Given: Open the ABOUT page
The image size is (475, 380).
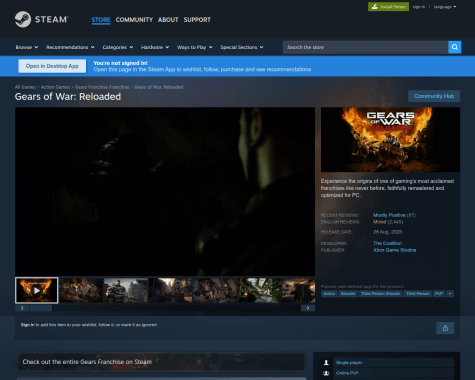Looking at the screenshot, I should (168, 20).
